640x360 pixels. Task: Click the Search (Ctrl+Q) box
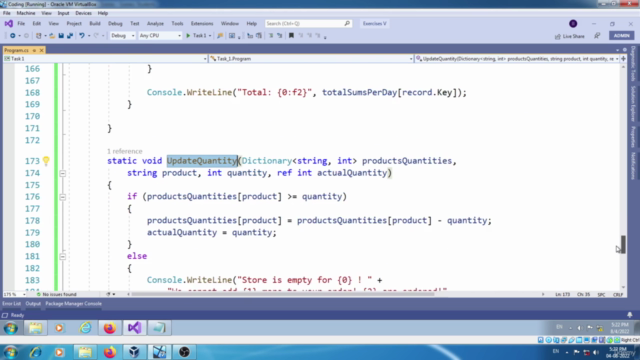pos(308,24)
